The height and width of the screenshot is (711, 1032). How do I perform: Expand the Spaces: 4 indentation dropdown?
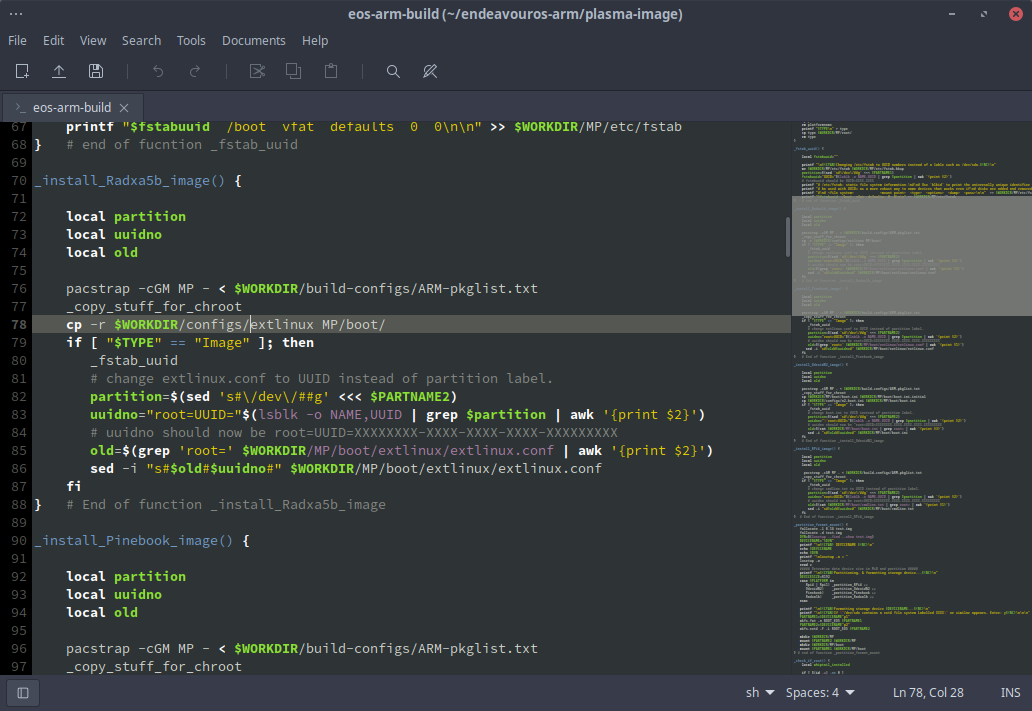[x=820, y=693]
